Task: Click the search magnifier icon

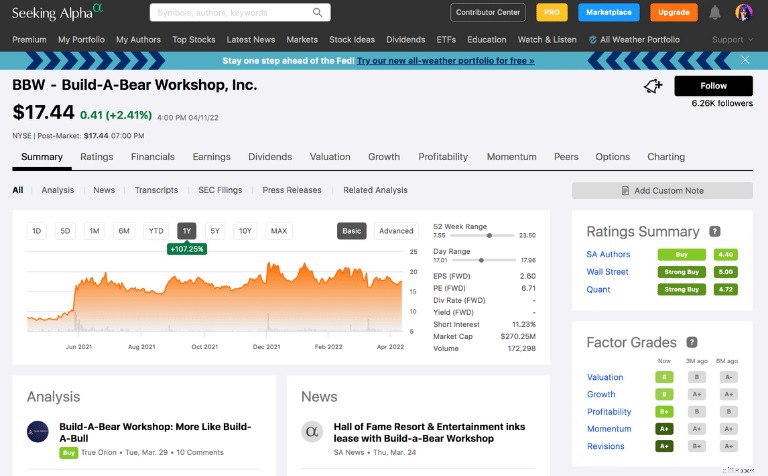Action: pos(317,12)
